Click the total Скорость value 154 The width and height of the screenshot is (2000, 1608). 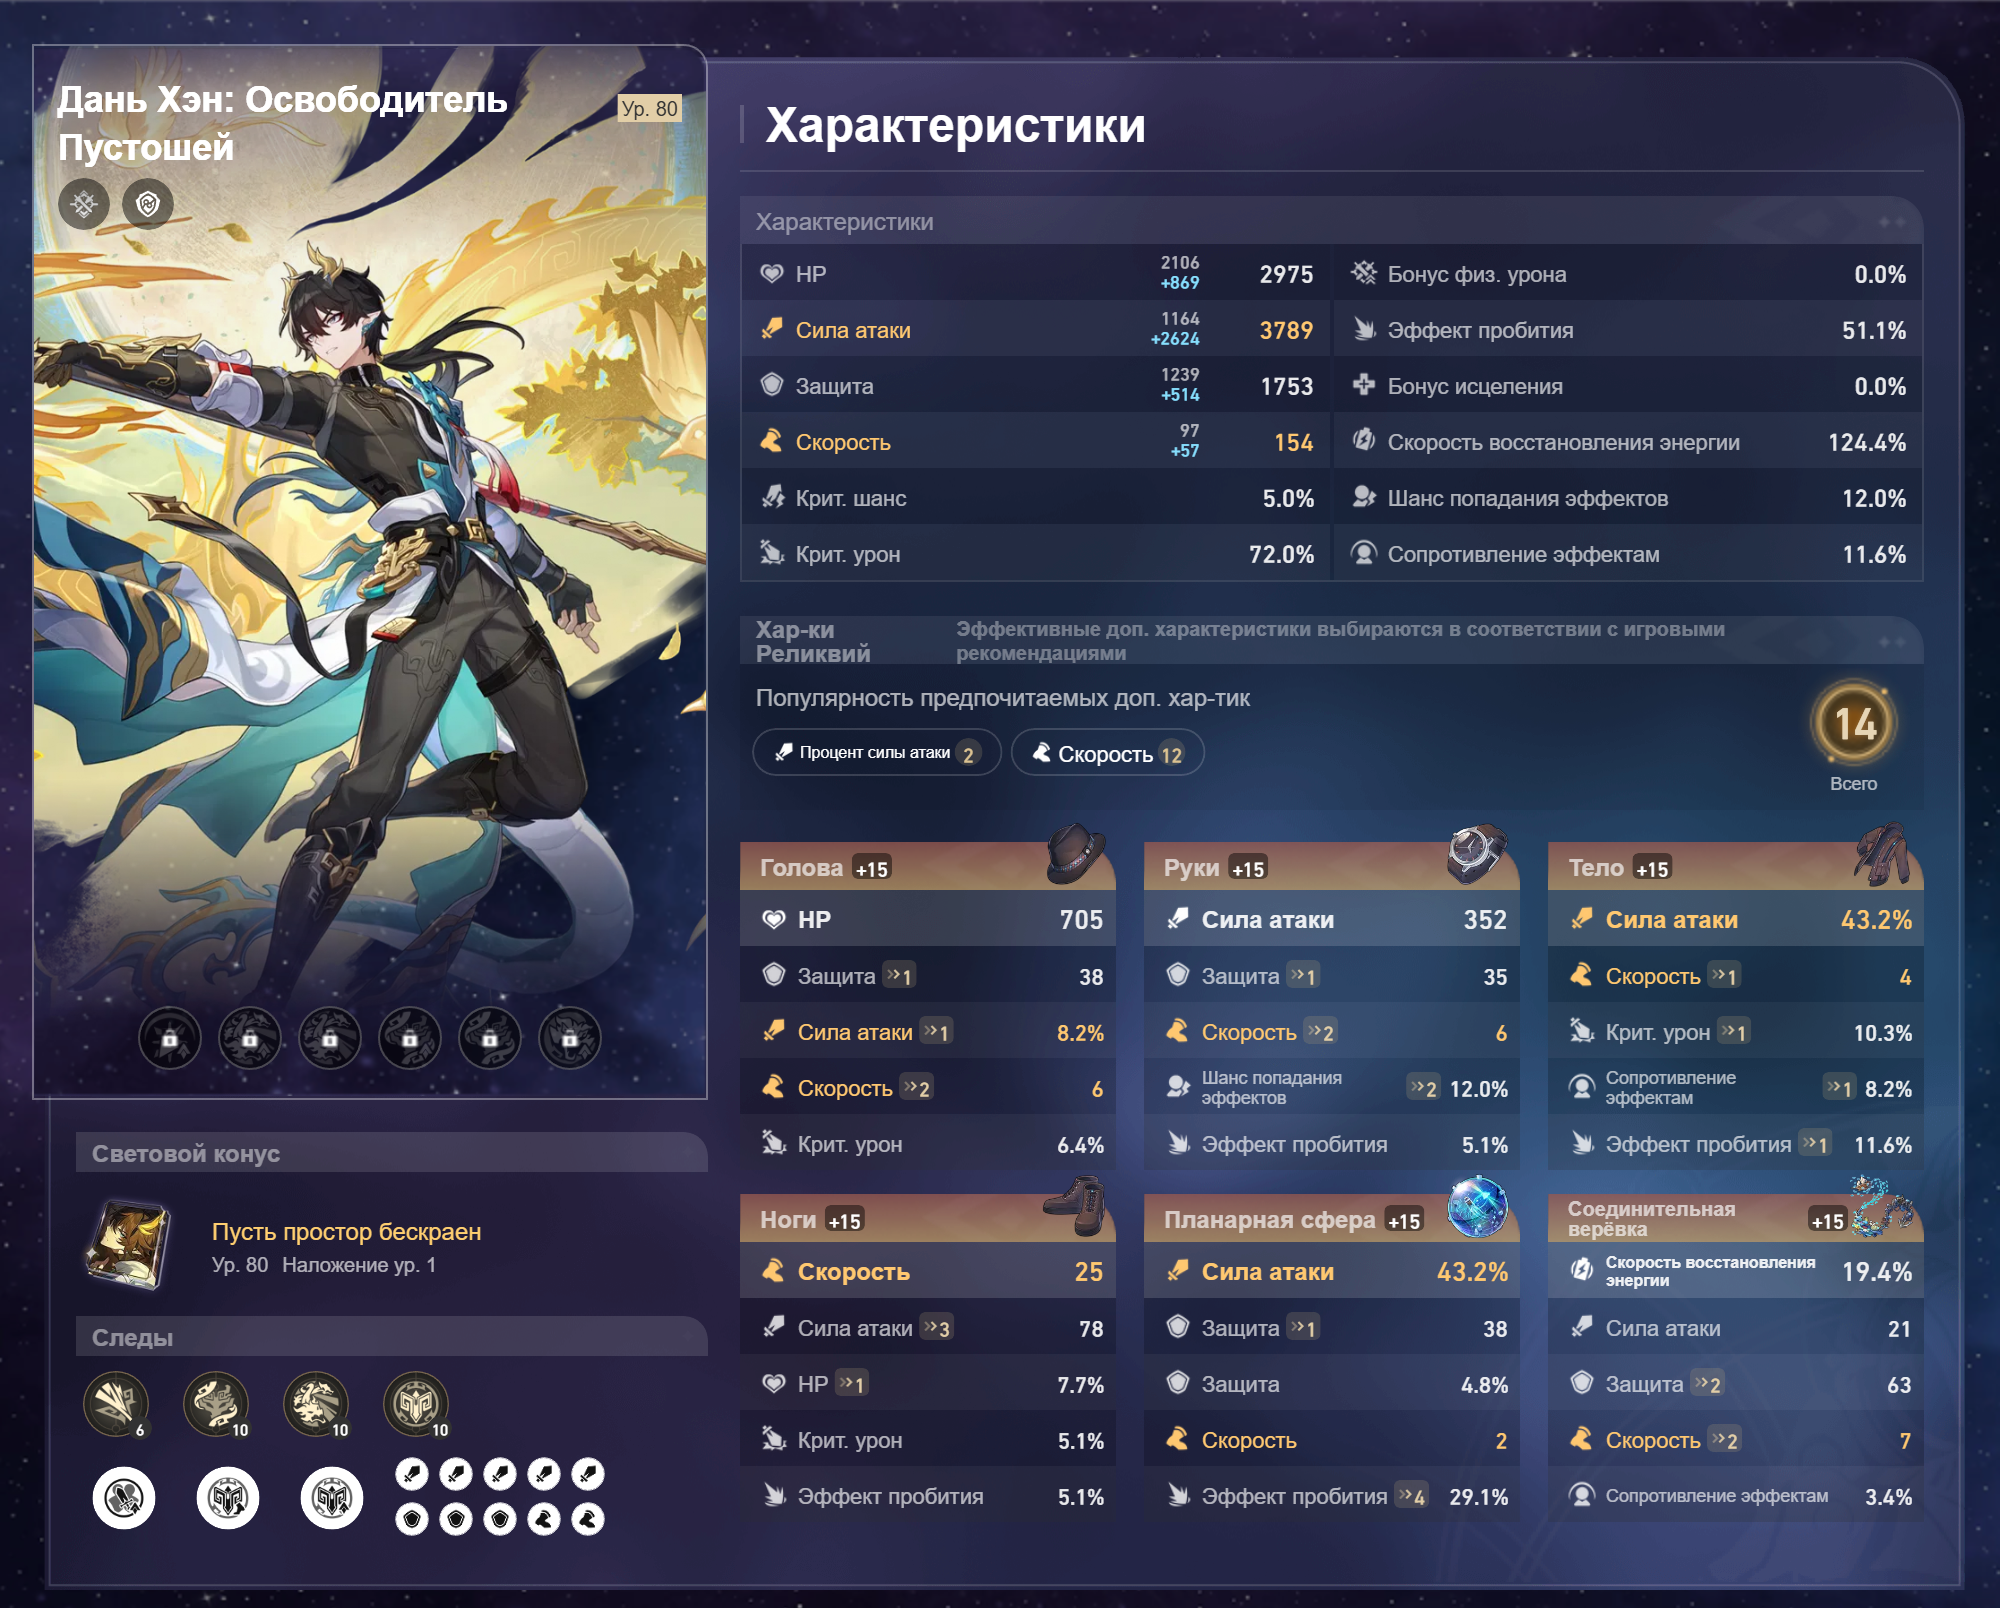click(x=1293, y=442)
